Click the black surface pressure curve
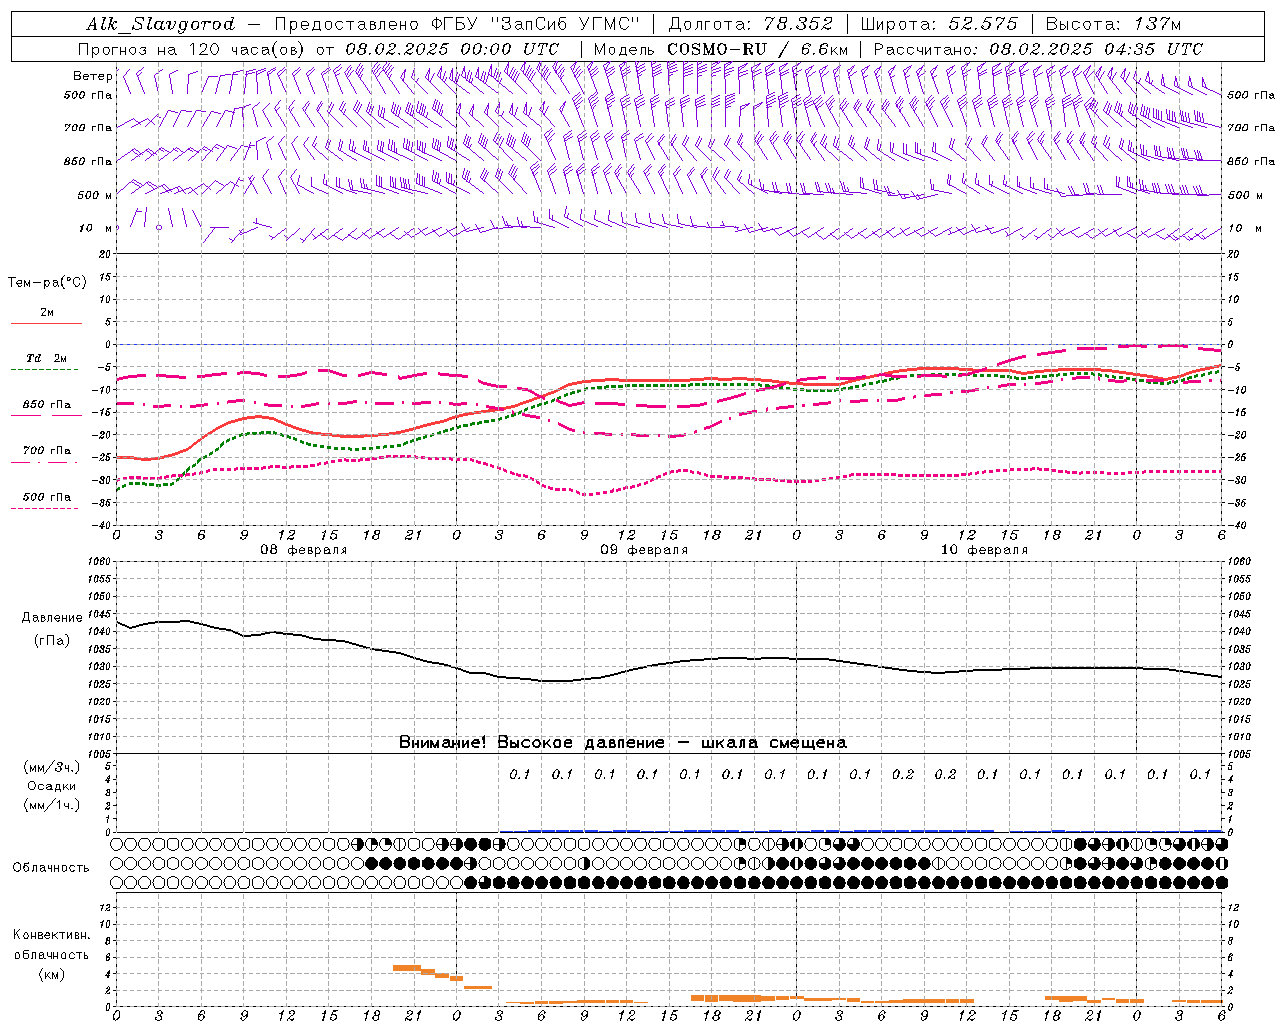1280x1024 pixels. pyautogui.click(x=669, y=664)
